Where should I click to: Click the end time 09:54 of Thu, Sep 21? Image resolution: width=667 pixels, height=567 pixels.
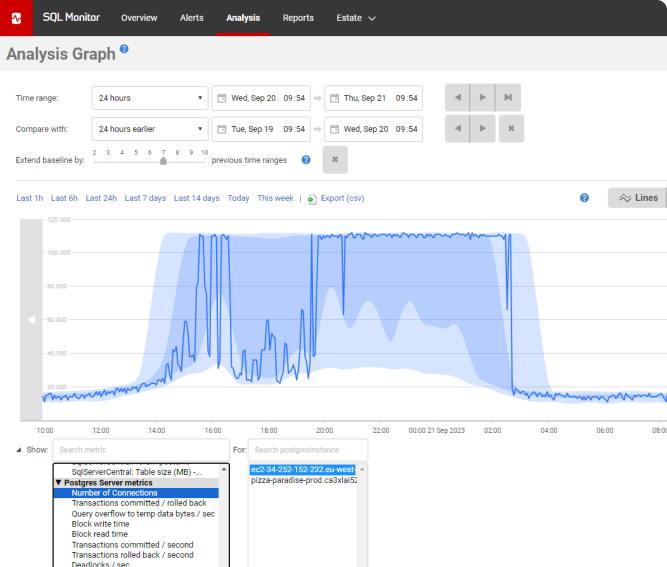[x=407, y=98]
